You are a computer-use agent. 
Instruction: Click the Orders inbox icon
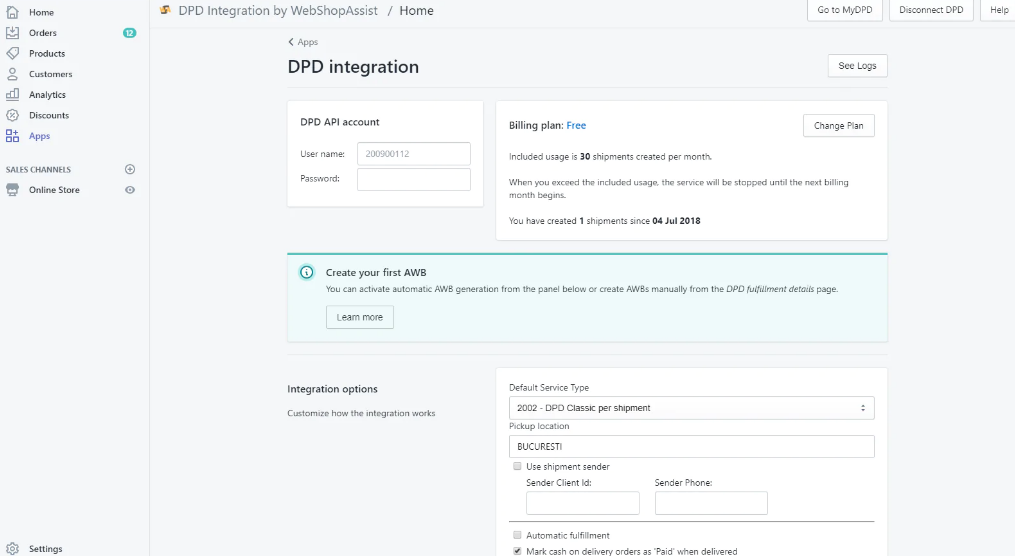12,33
